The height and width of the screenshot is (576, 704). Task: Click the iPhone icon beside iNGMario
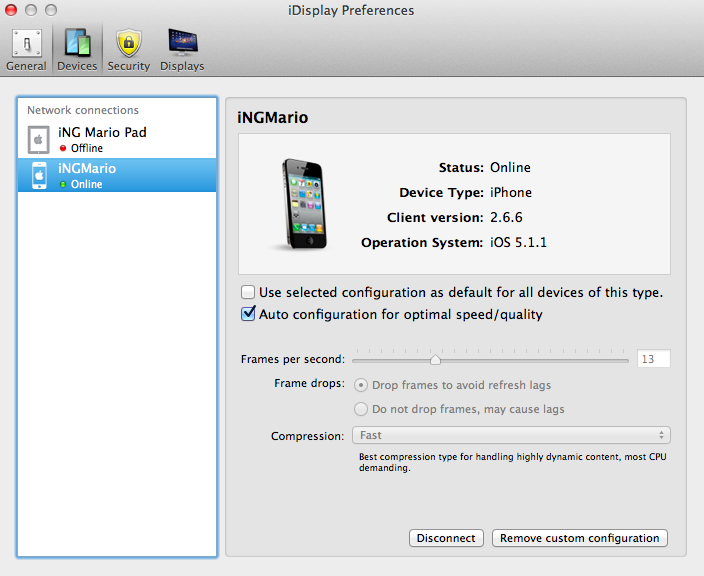(x=38, y=175)
